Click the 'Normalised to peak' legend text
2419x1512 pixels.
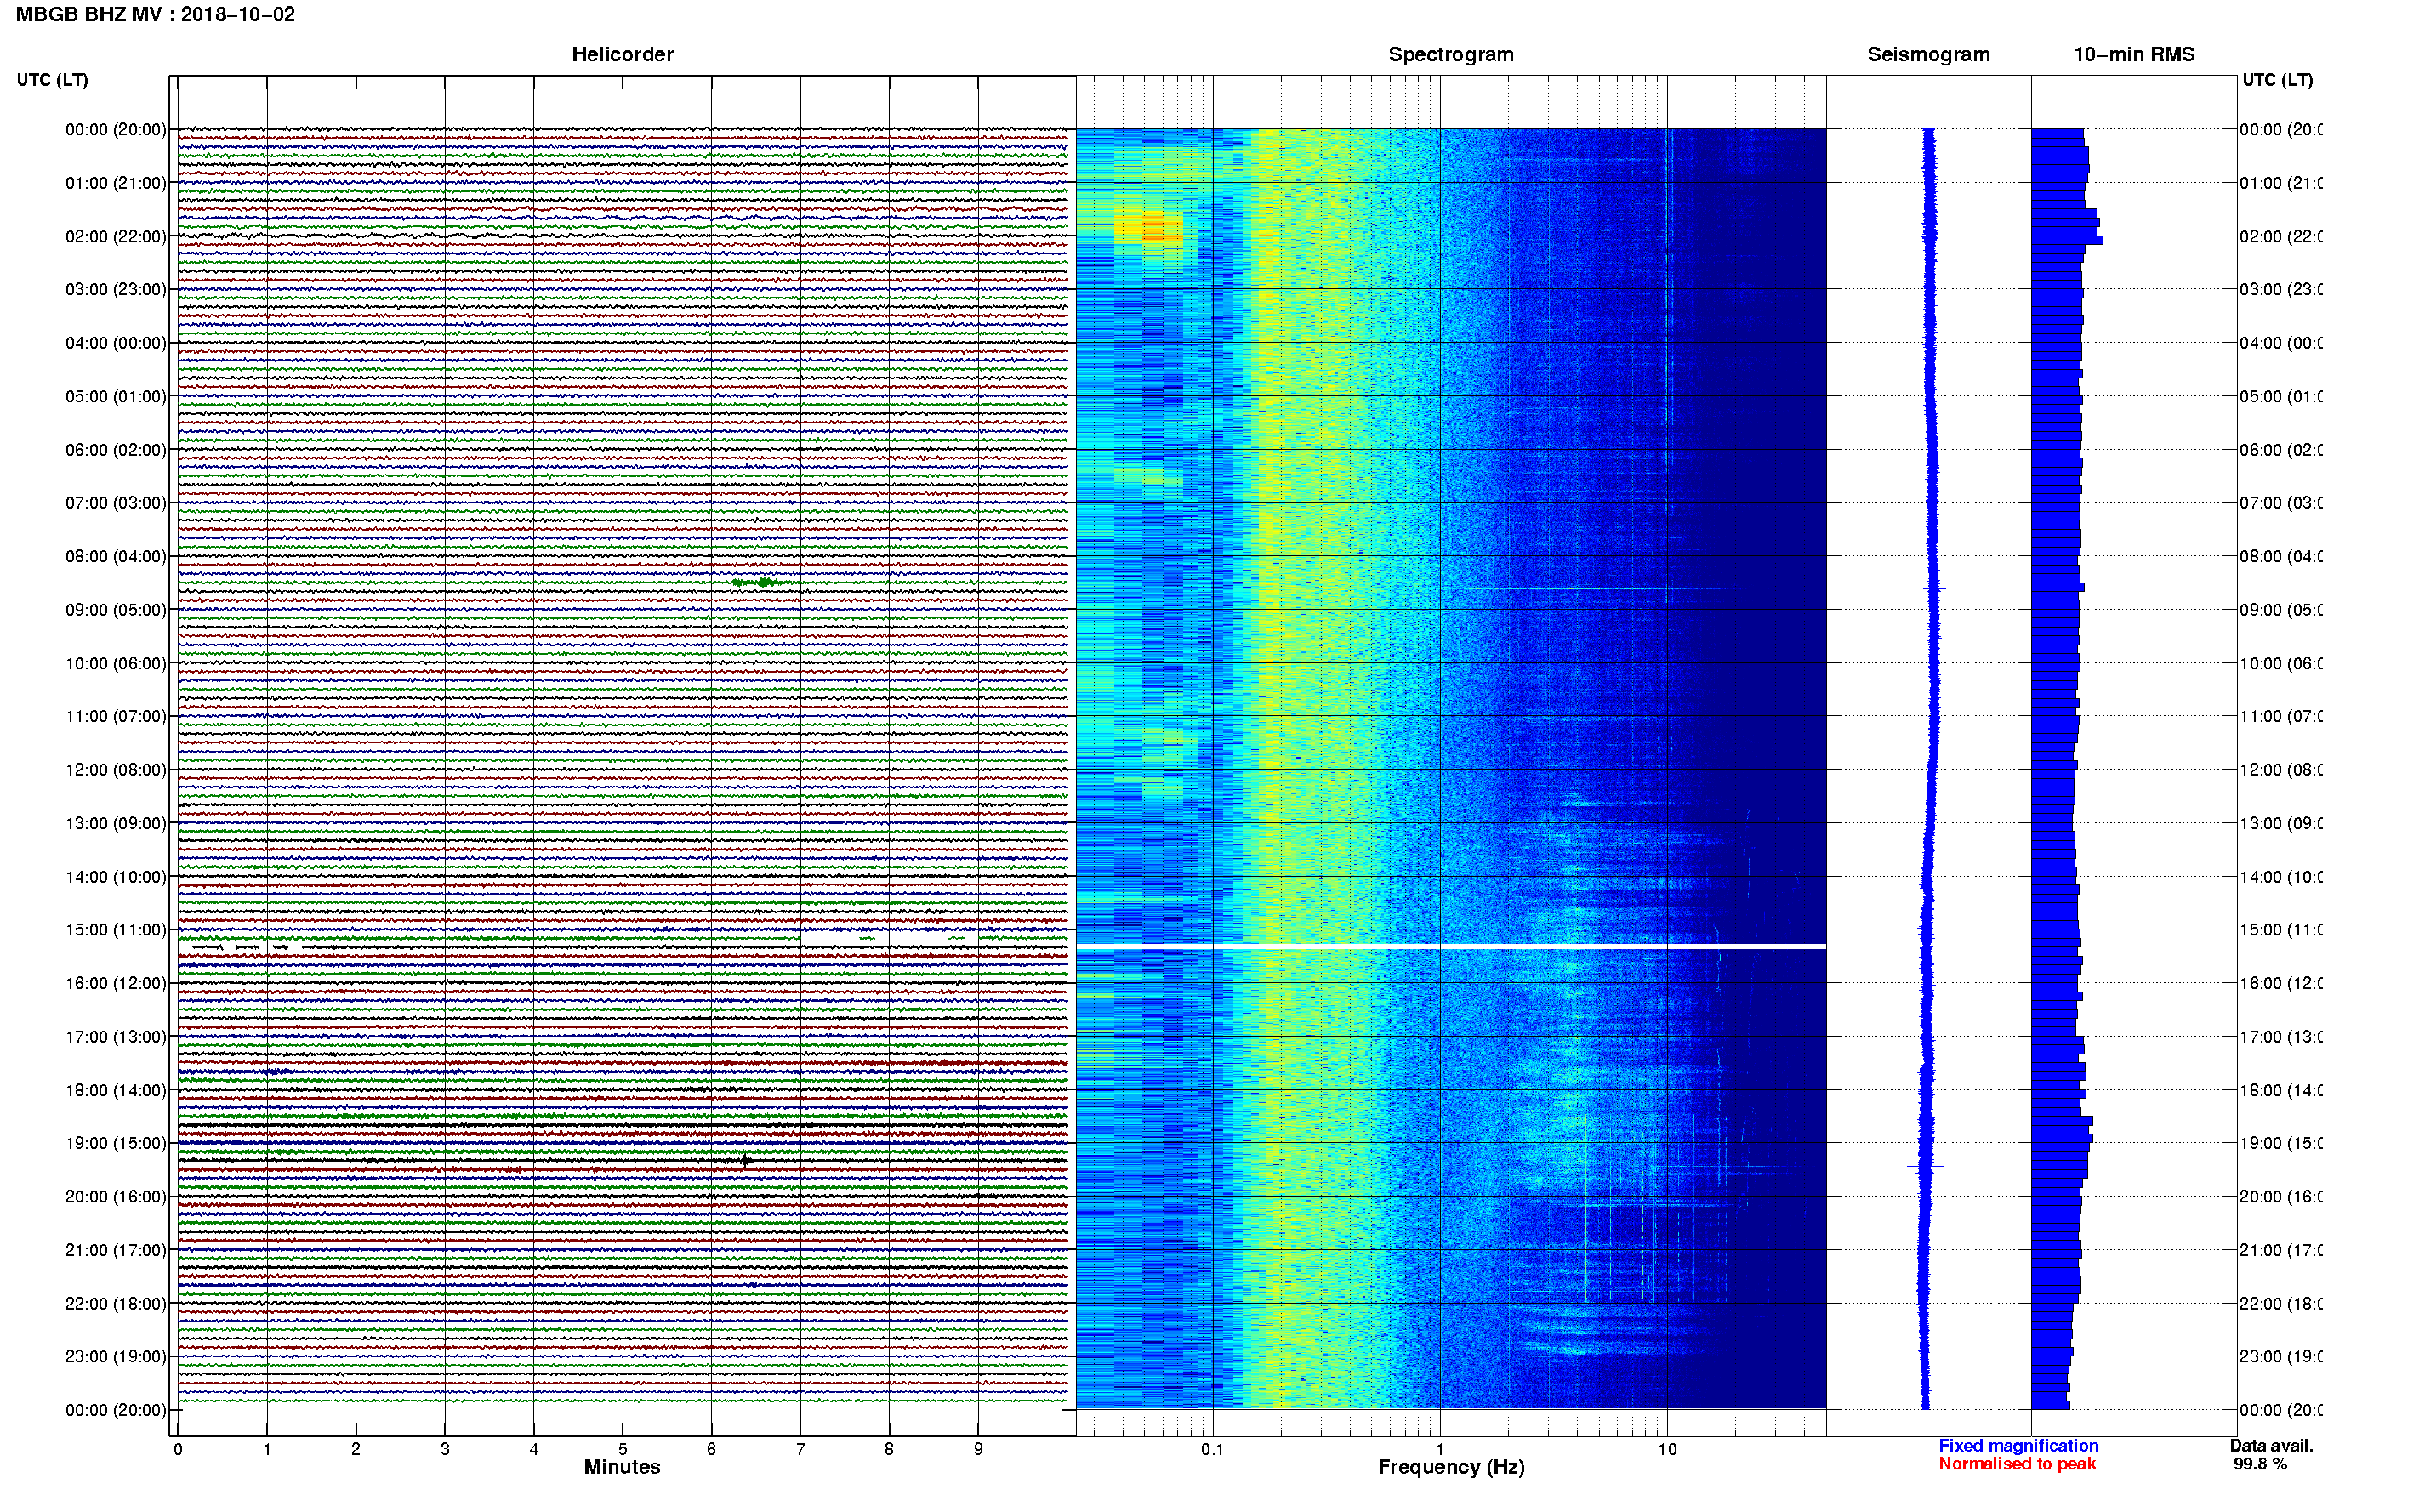(2017, 1464)
